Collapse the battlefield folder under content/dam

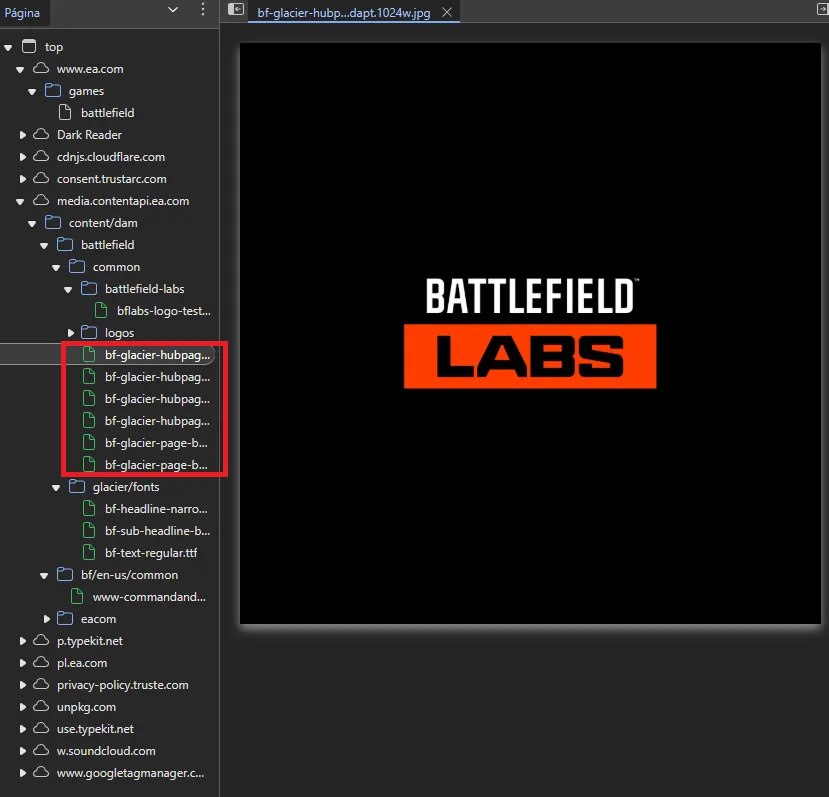click(44, 245)
